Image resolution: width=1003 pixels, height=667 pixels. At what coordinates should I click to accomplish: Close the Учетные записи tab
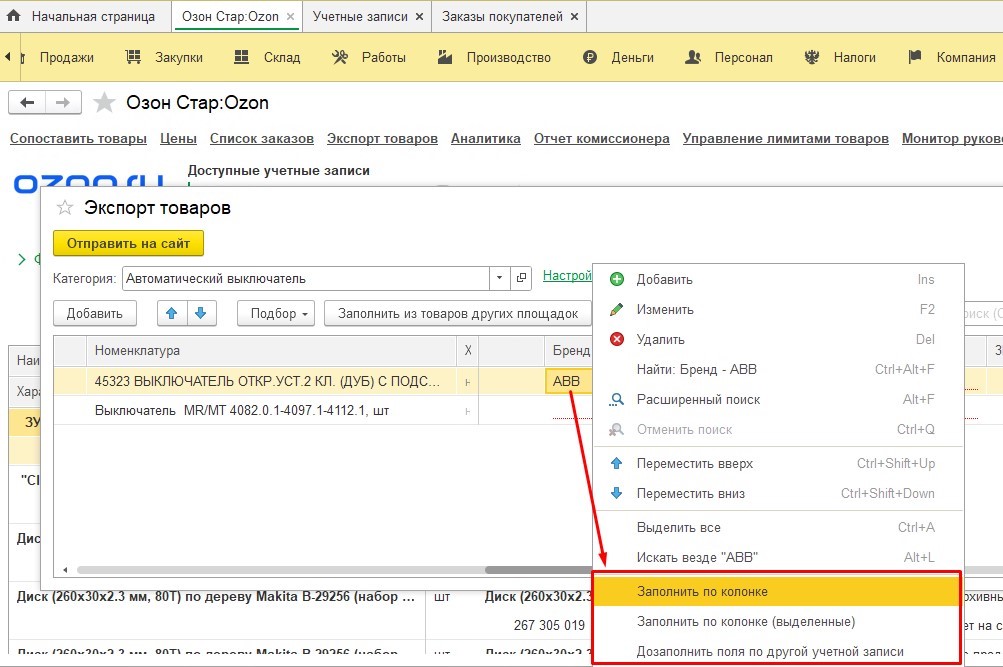point(420,17)
